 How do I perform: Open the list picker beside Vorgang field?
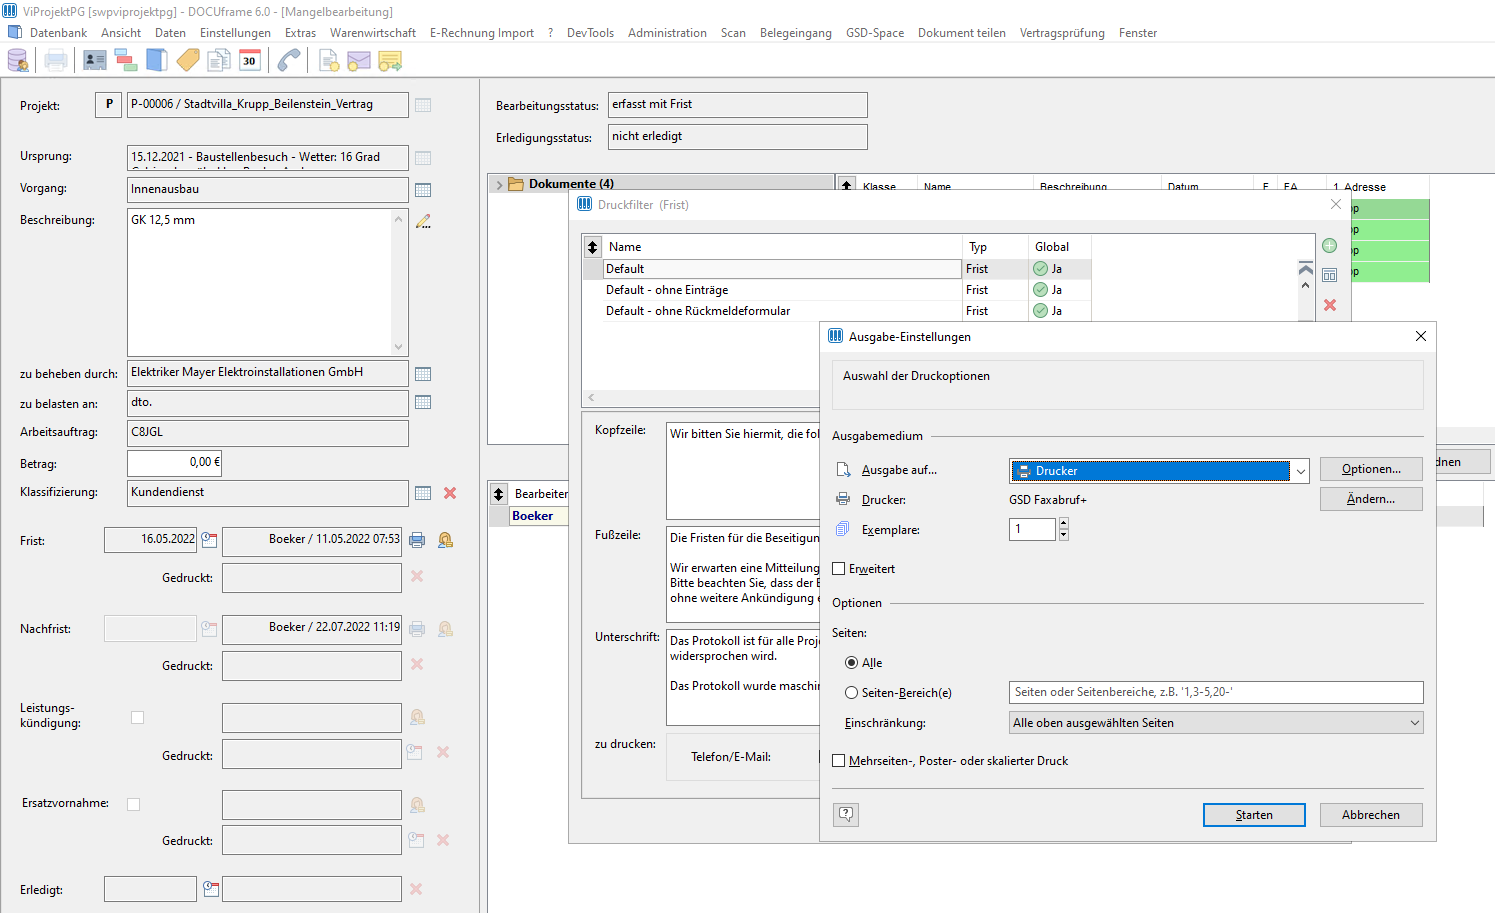423,190
